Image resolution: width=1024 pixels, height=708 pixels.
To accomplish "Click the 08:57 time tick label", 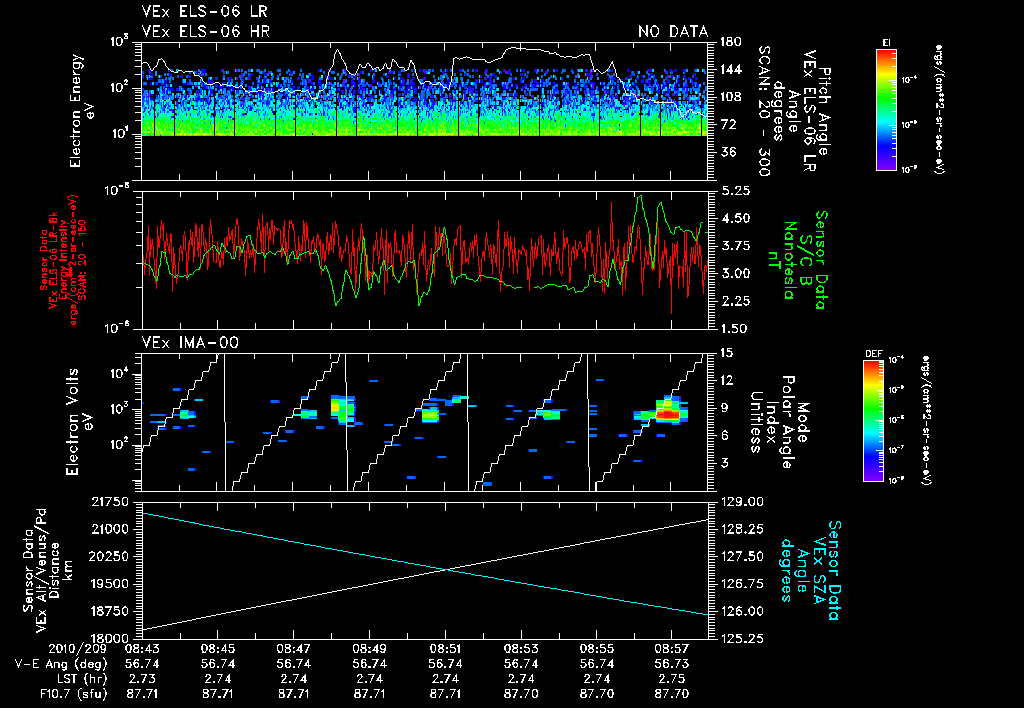I will coord(673,650).
